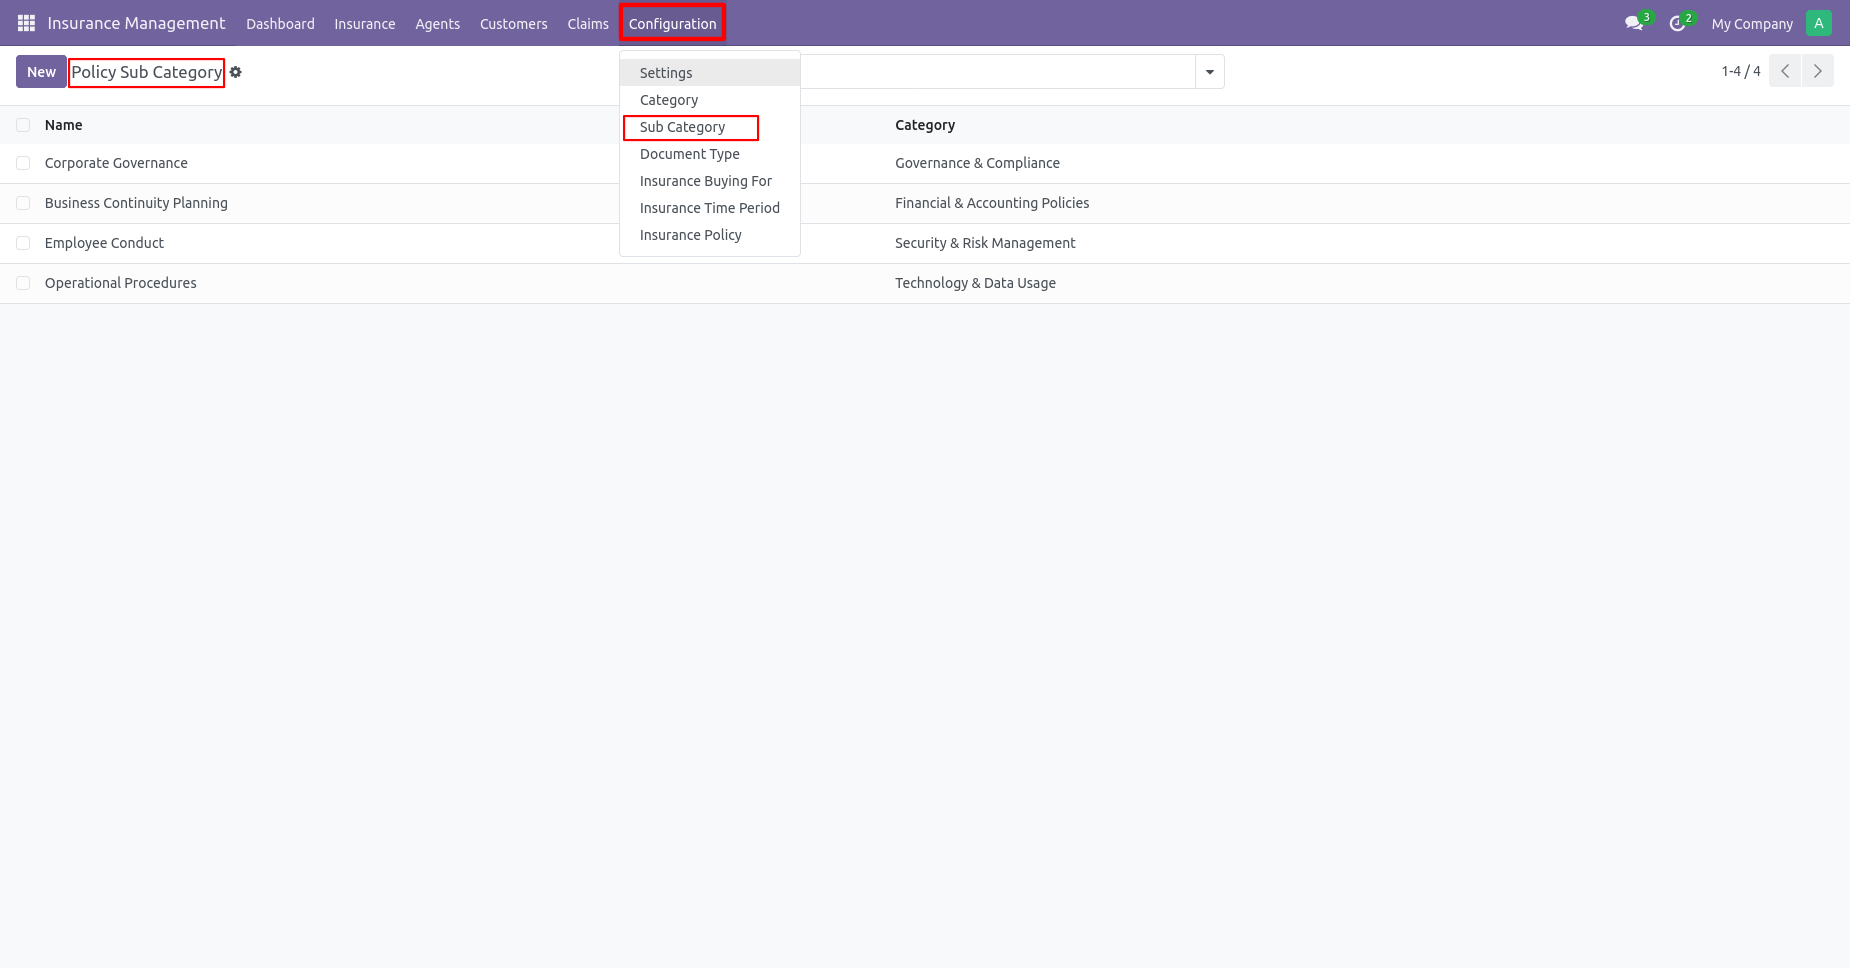The width and height of the screenshot is (1850, 968).
Task: Open the activities clock icon
Action: coord(1678,23)
